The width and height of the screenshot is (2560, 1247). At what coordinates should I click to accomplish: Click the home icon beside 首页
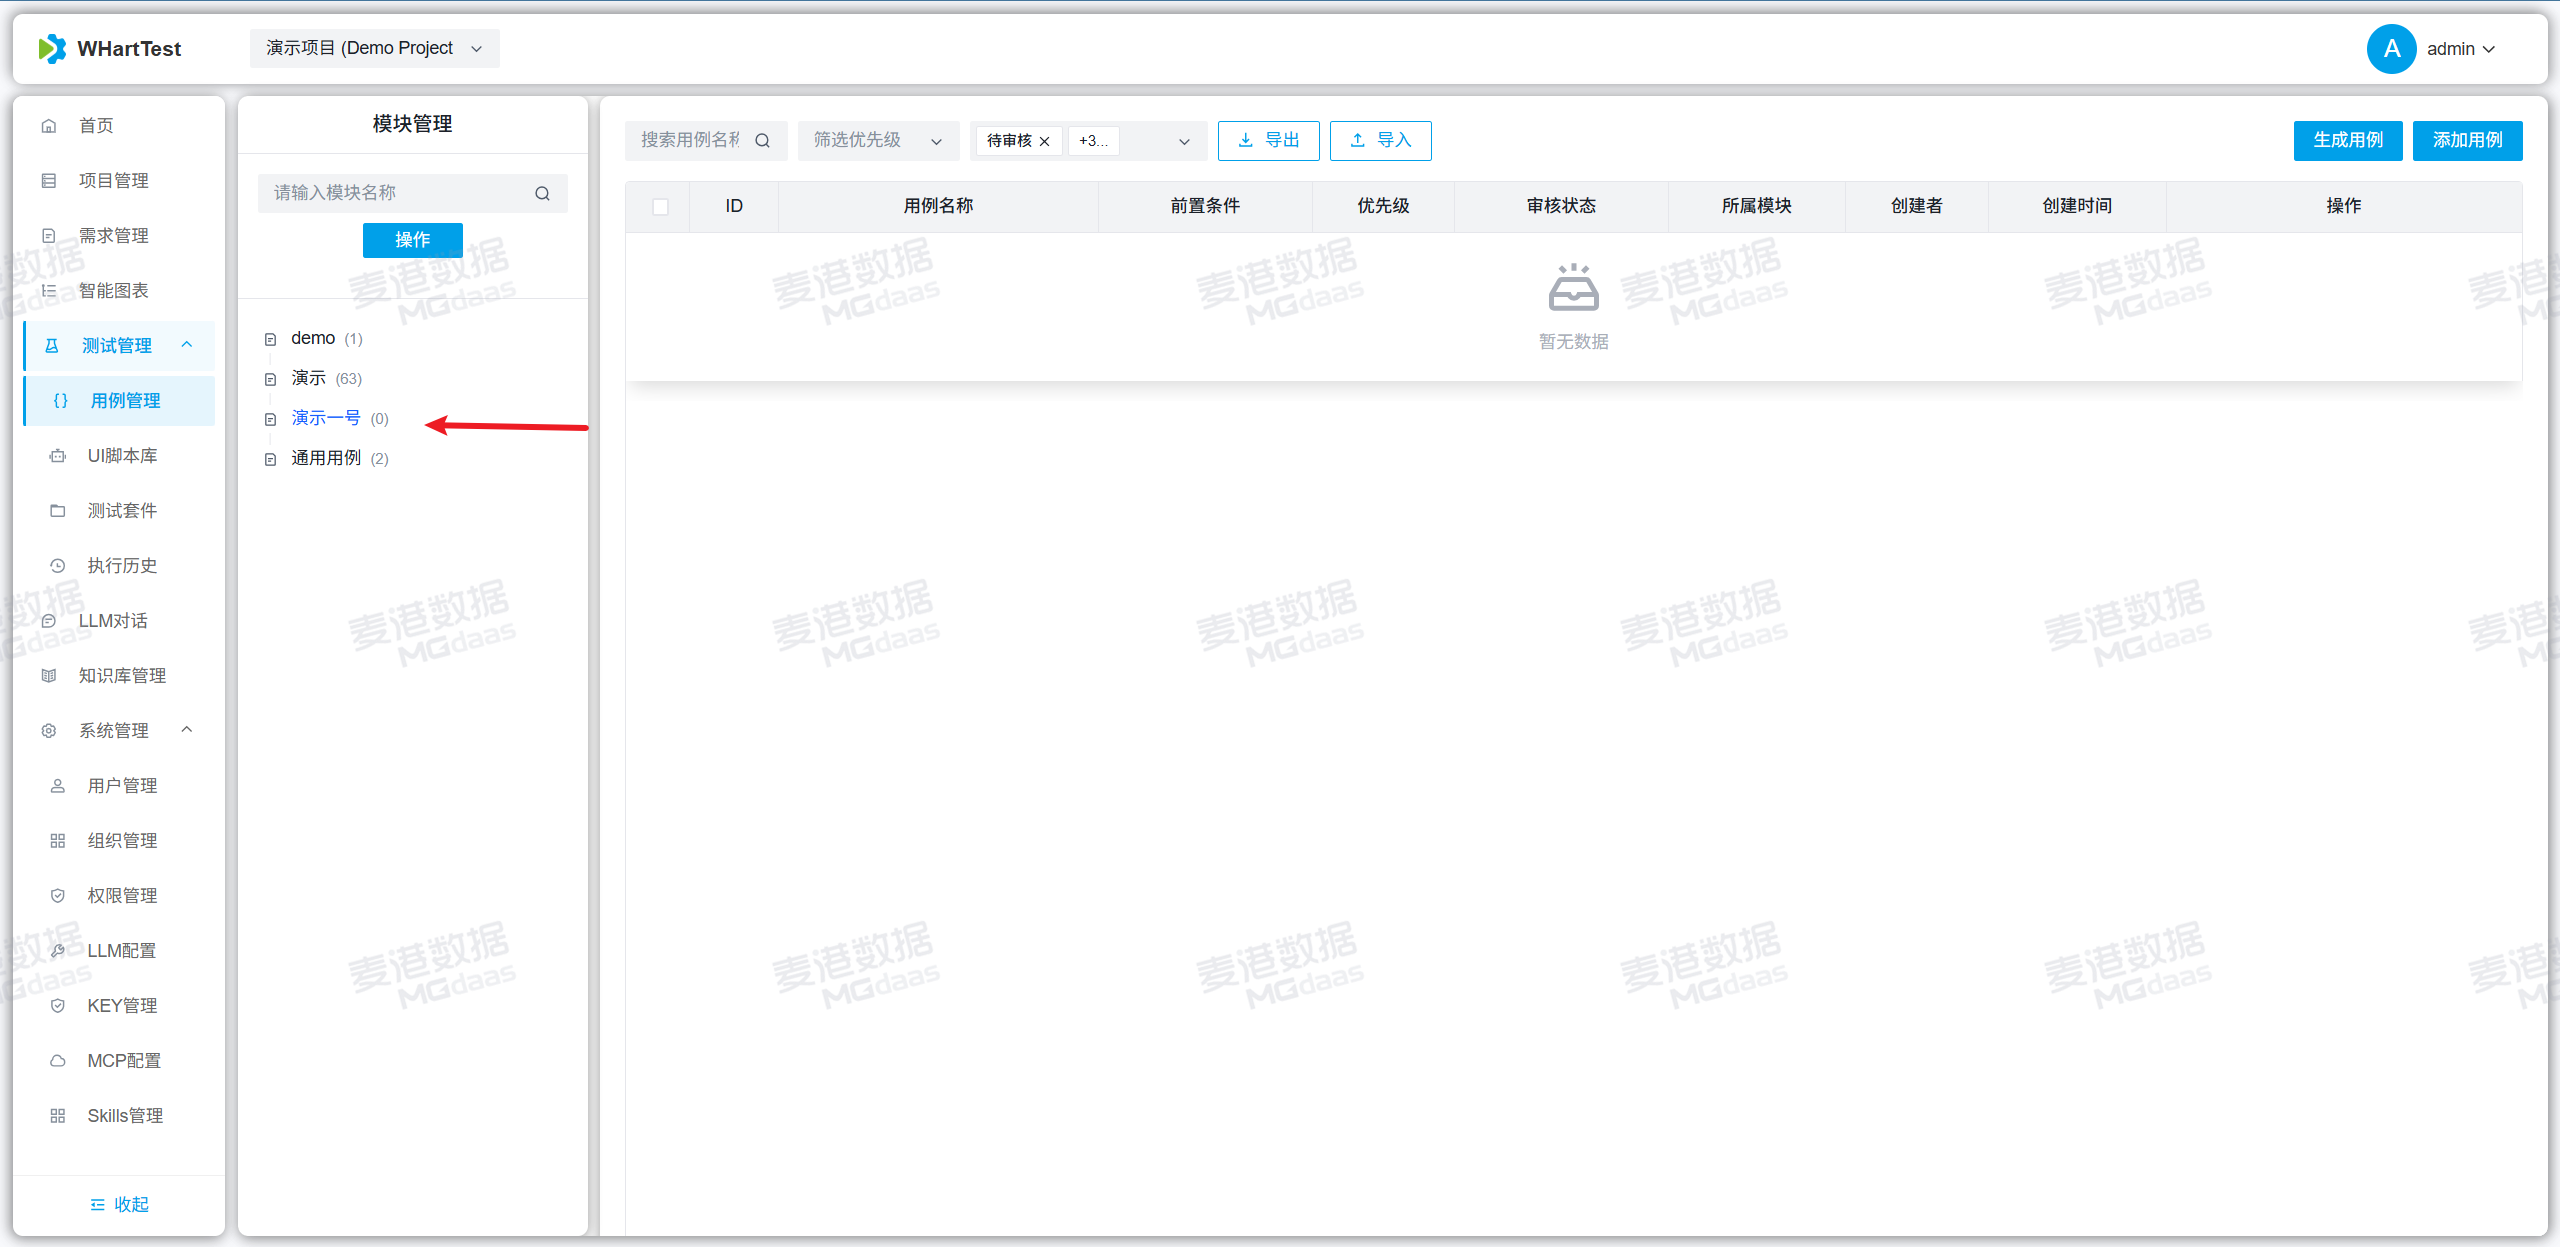pos(49,126)
